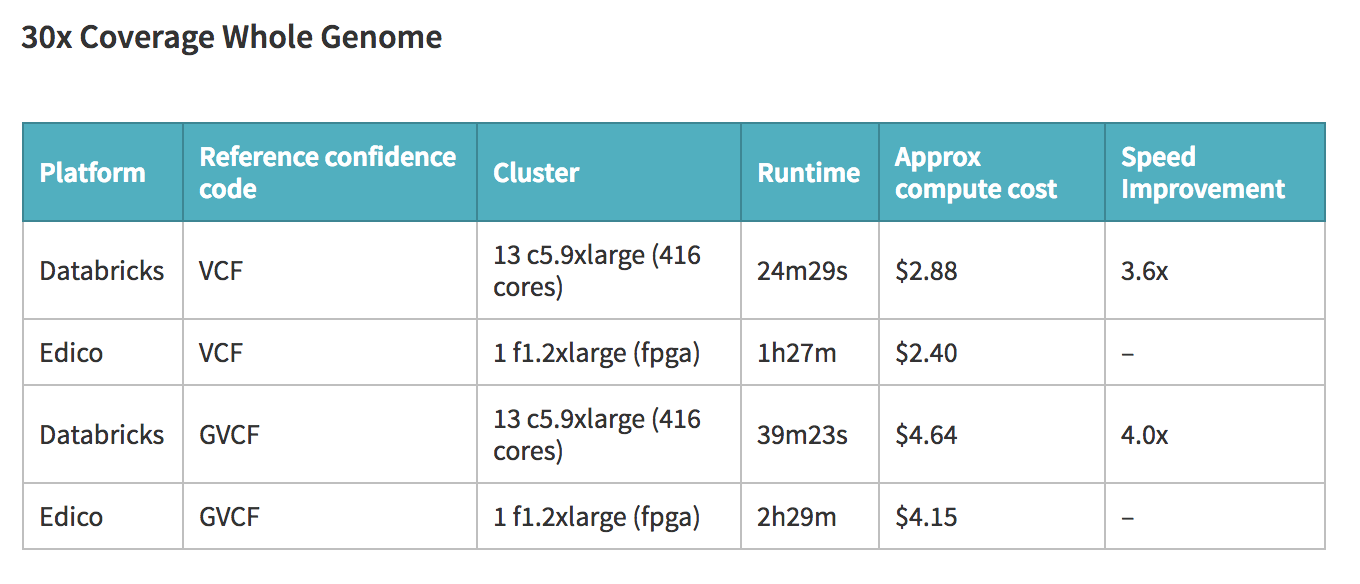Select the 39m23s runtime cell
This screenshot has width=1360, height=584.
point(803,435)
